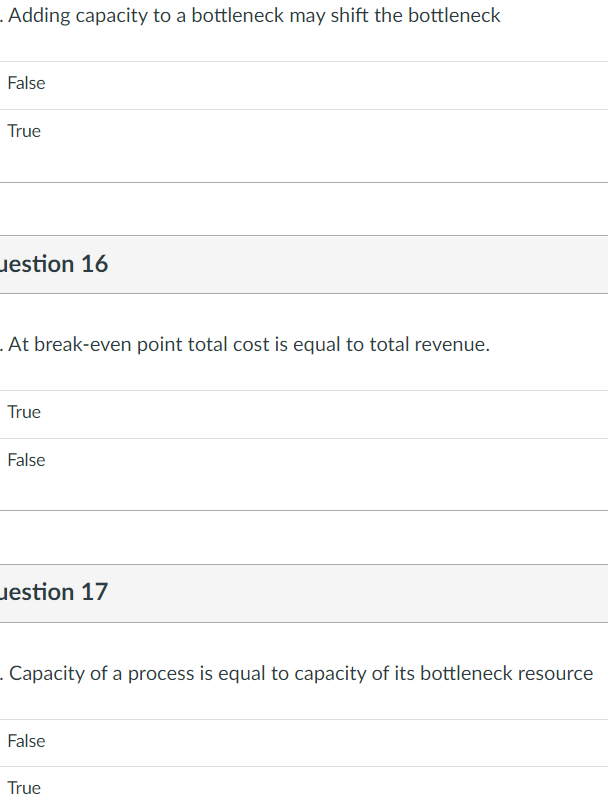Select False for the break-even point question

click(x=26, y=460)
